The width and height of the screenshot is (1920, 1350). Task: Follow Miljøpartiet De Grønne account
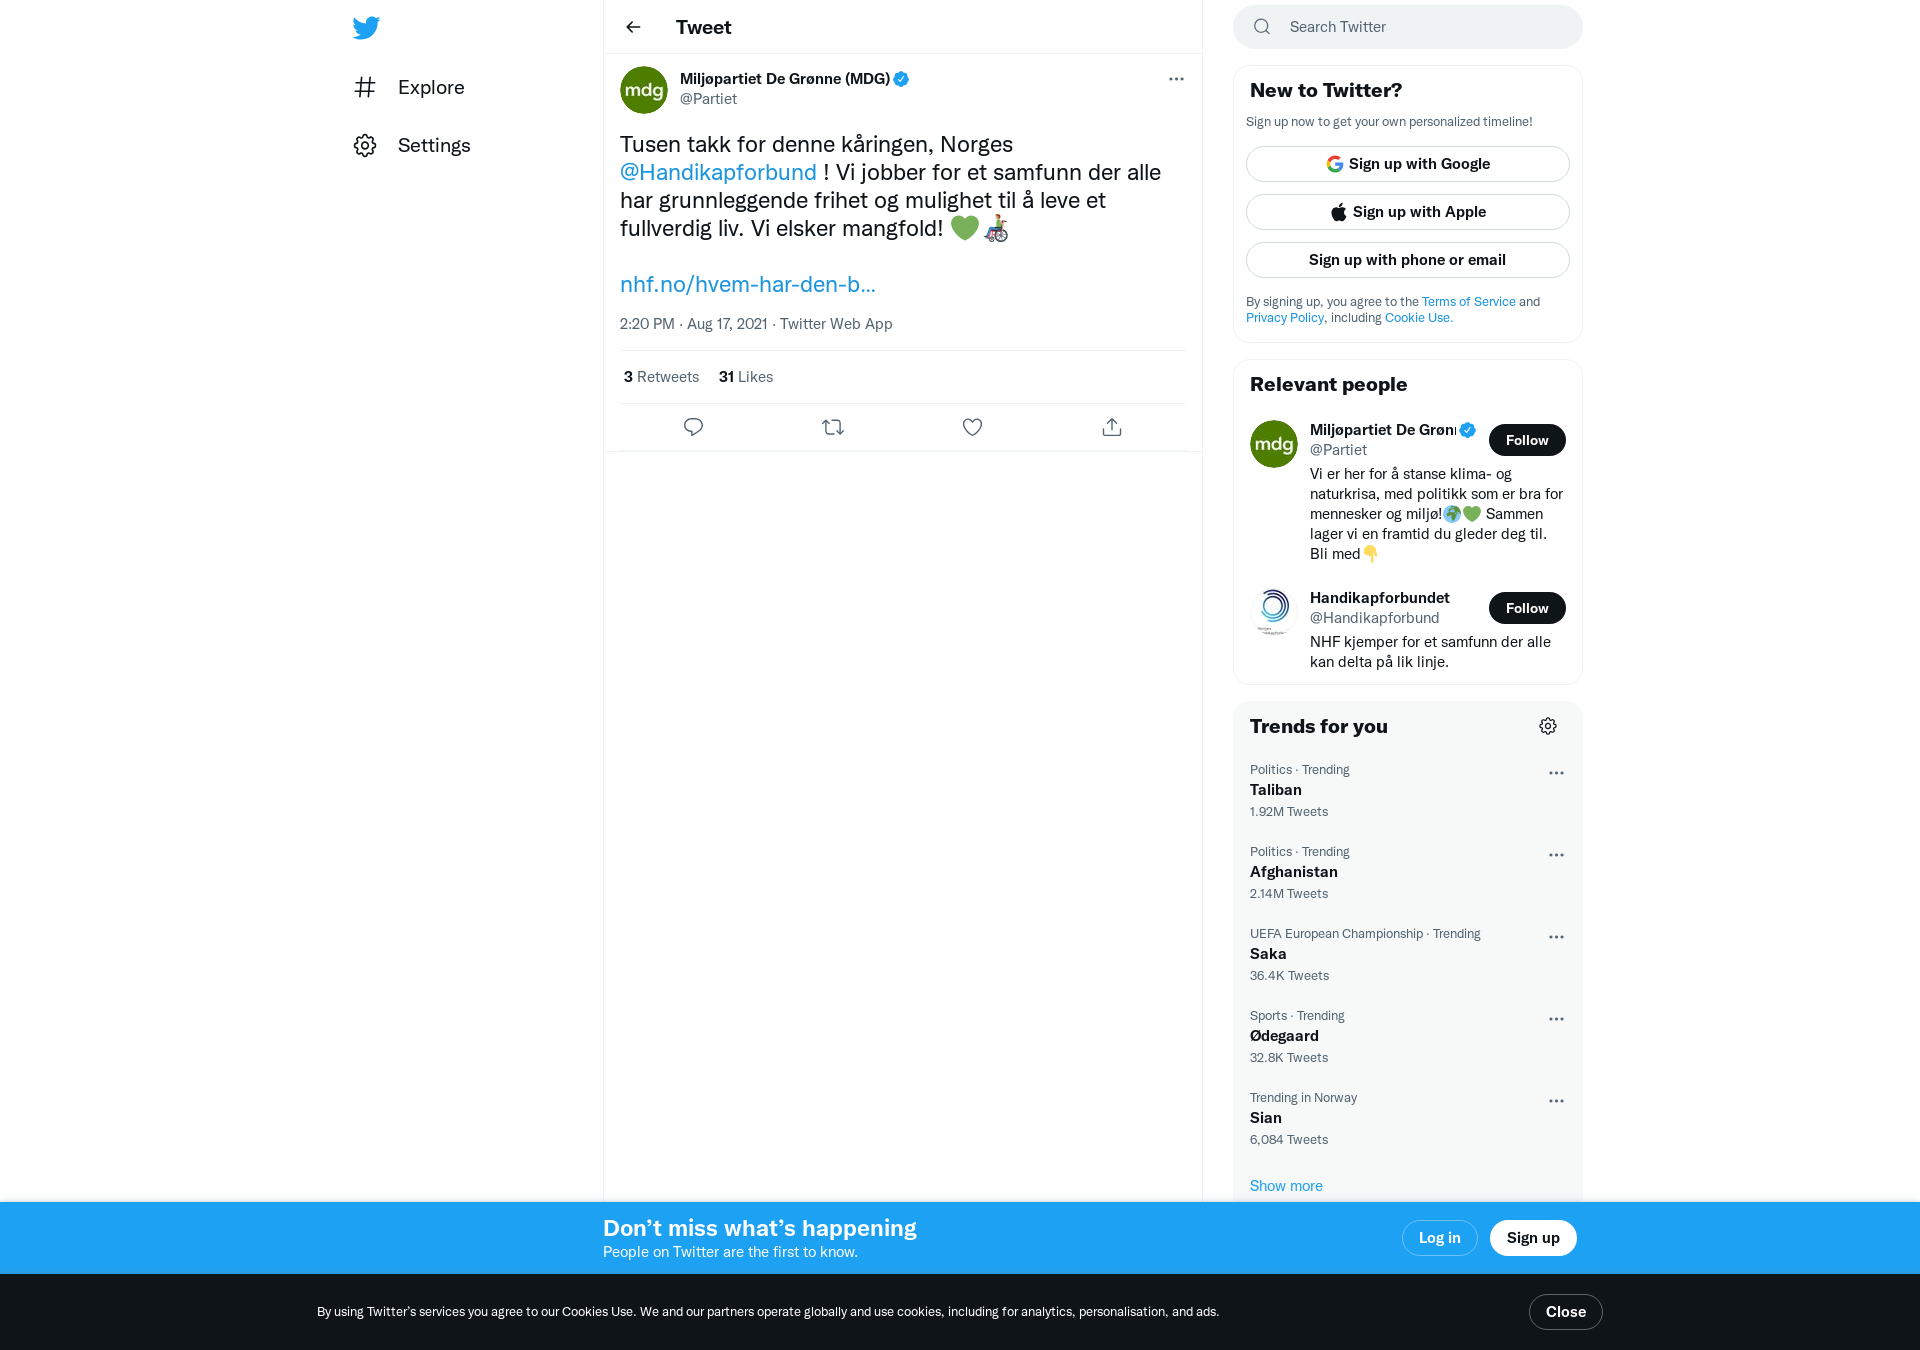point(1527,440)
